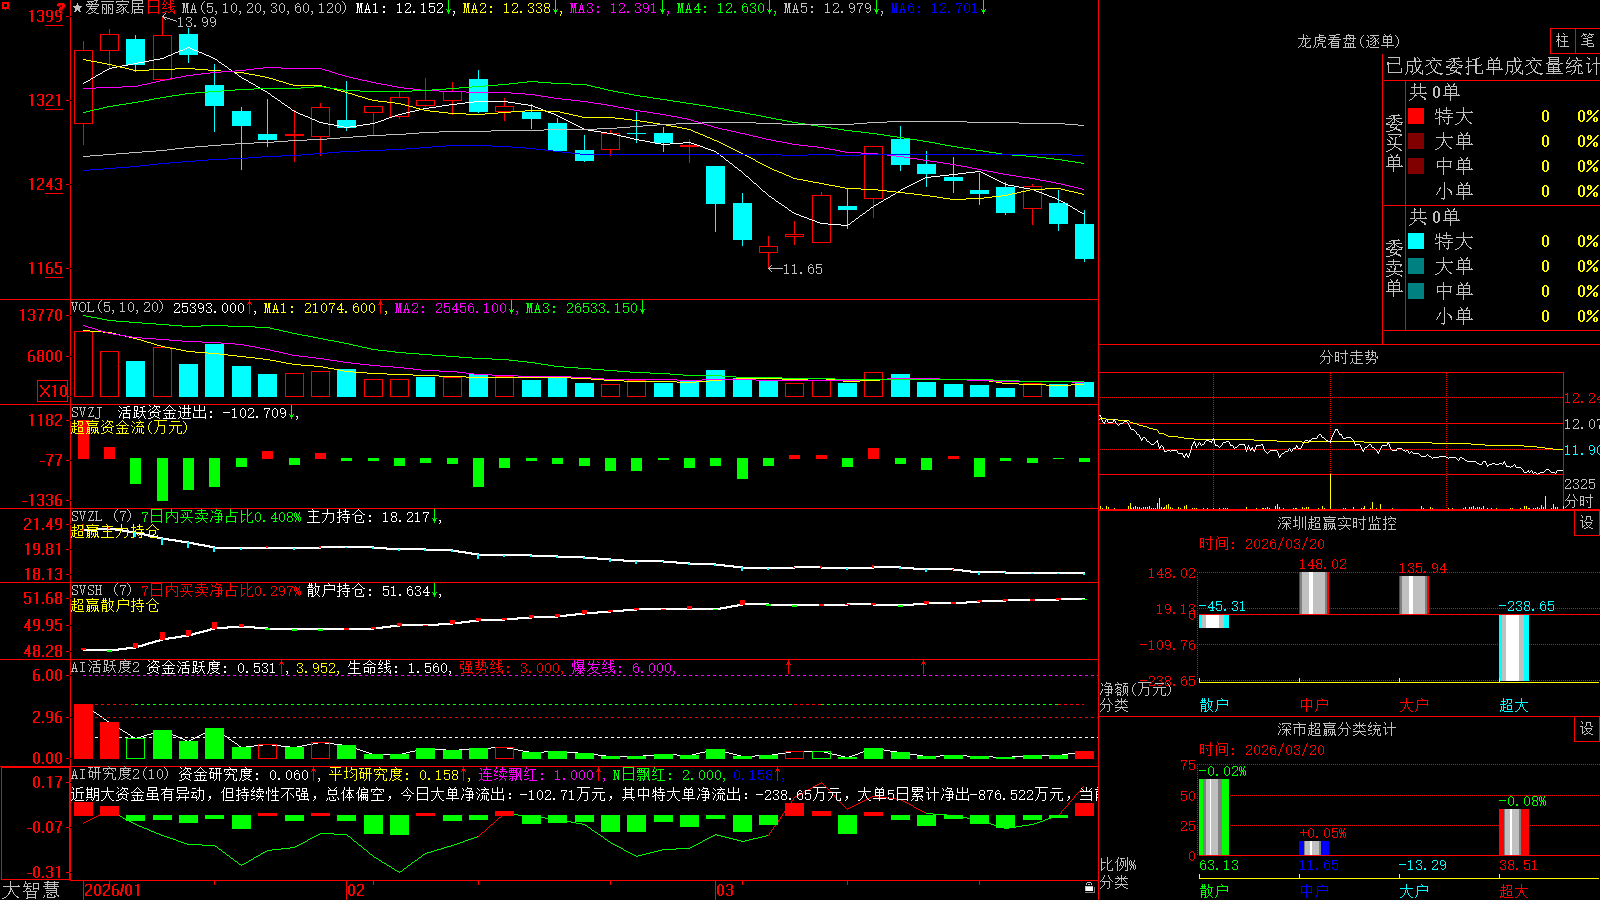The image size is (1600, 900).
Task: Toggle the red 特大 buy-order legend square
Action: (x=1416, y=116)
